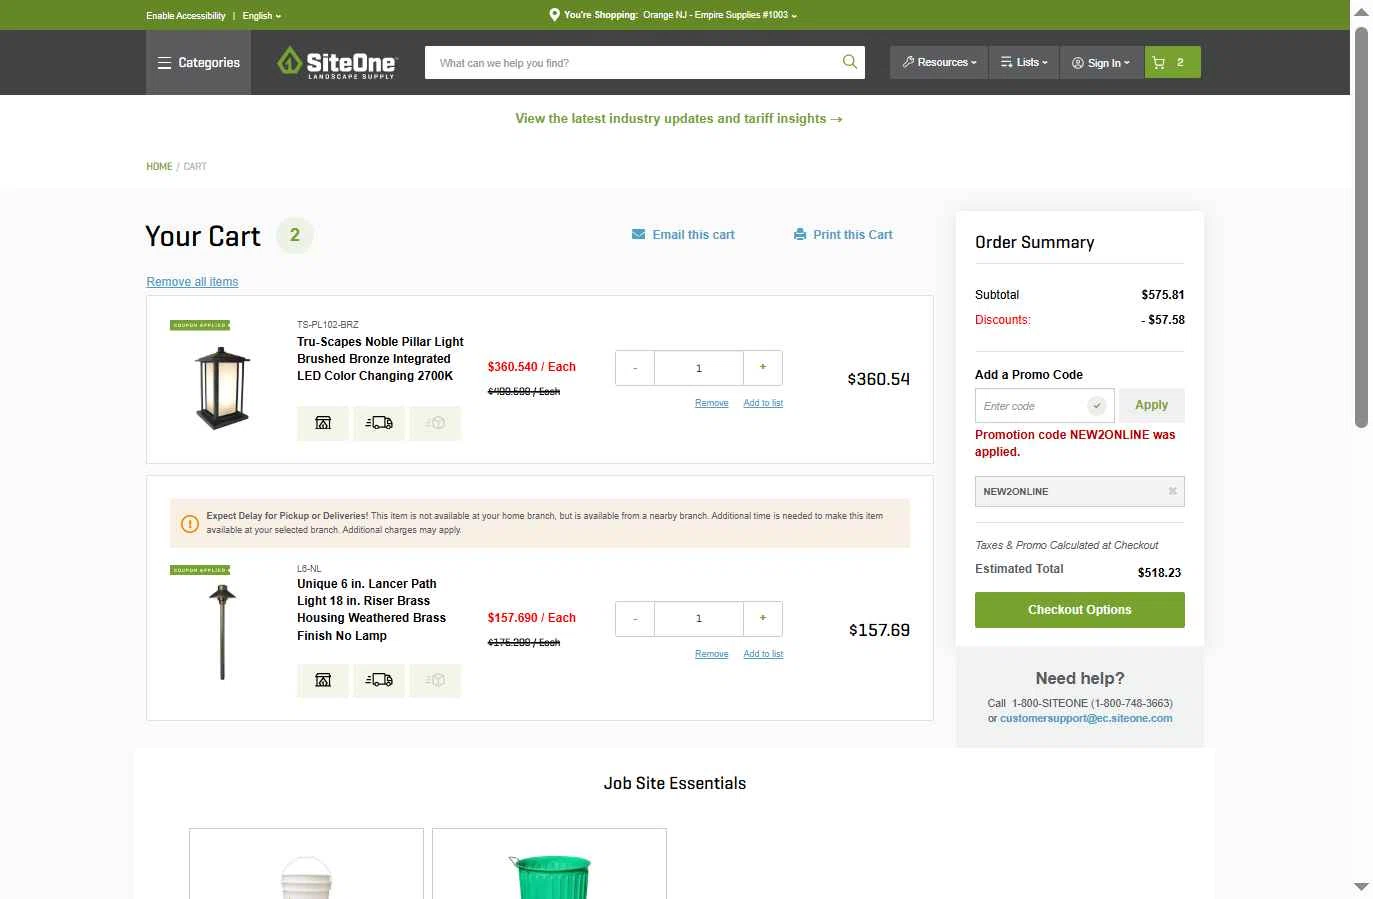Click the page vertical scrollbar thumb
Screen dimensions: 1373x899
coord(1361,227)
